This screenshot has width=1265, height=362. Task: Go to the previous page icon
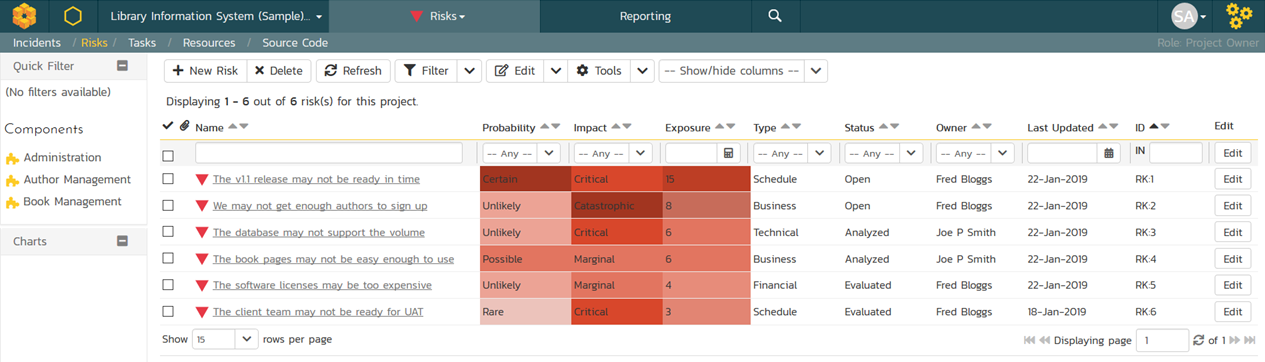[x=1045, y=341]
